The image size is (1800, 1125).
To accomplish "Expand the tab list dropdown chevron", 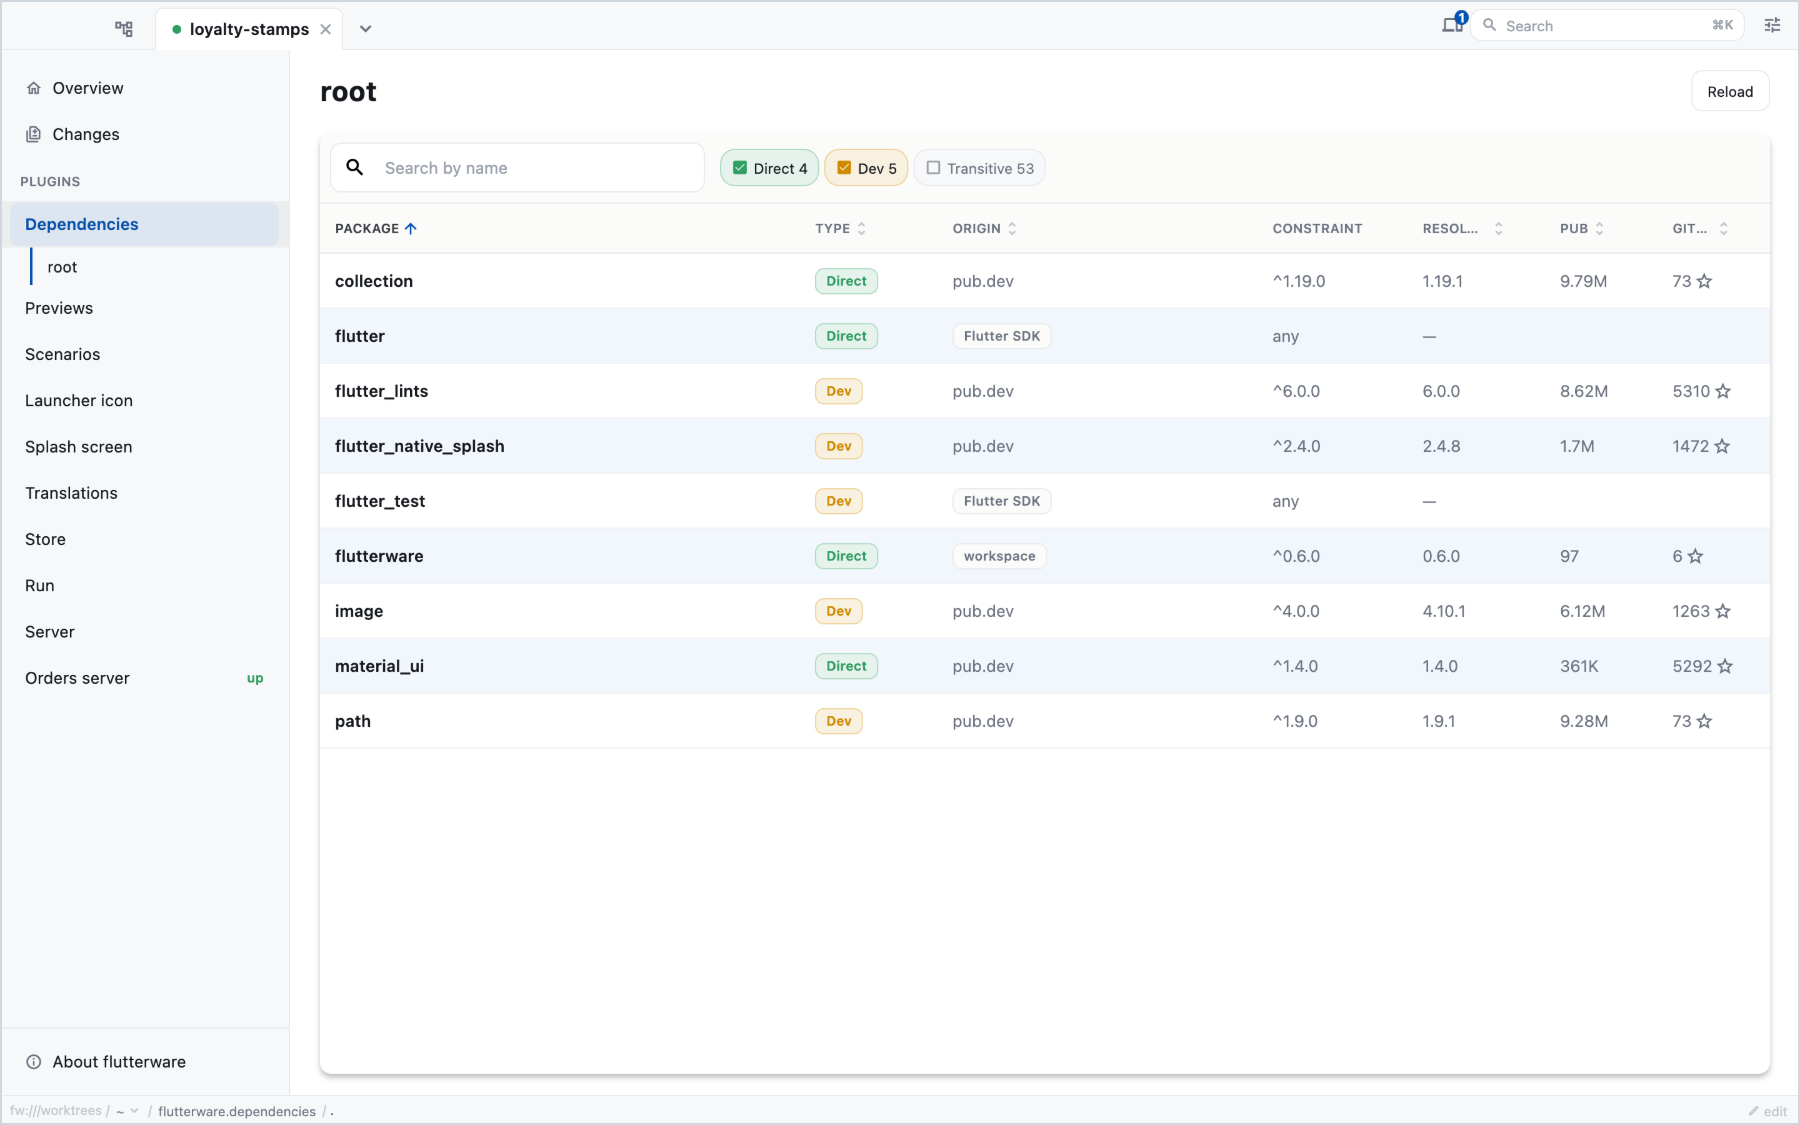I will (x=366, y=29).
